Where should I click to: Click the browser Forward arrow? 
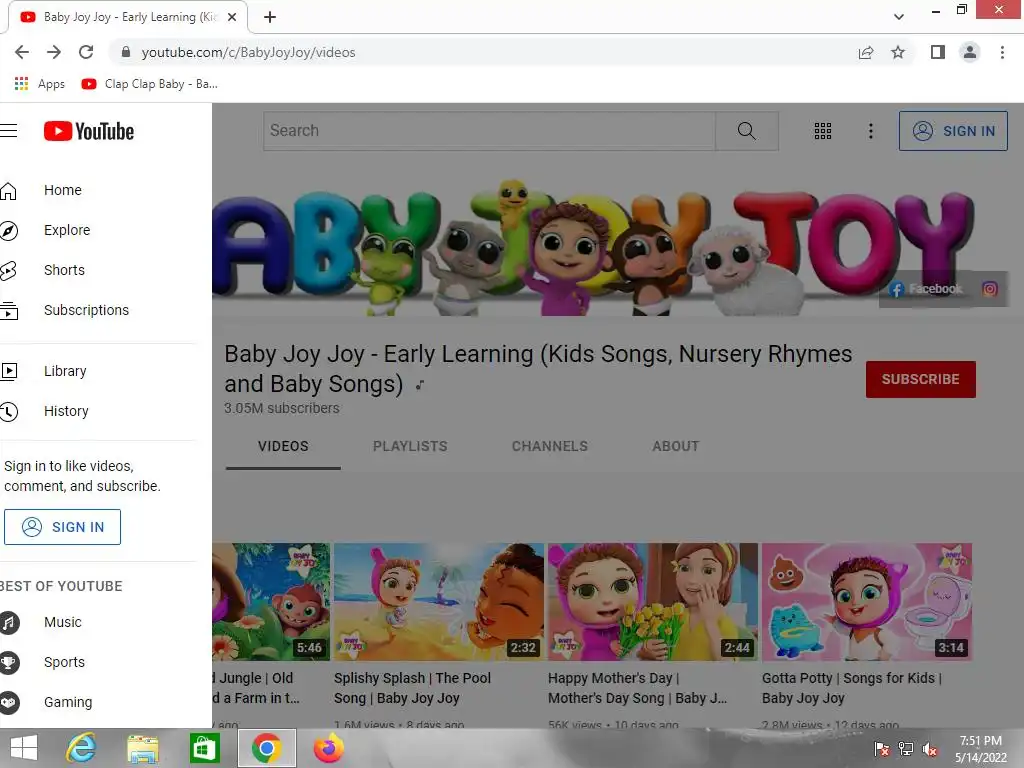pos(54,52)
